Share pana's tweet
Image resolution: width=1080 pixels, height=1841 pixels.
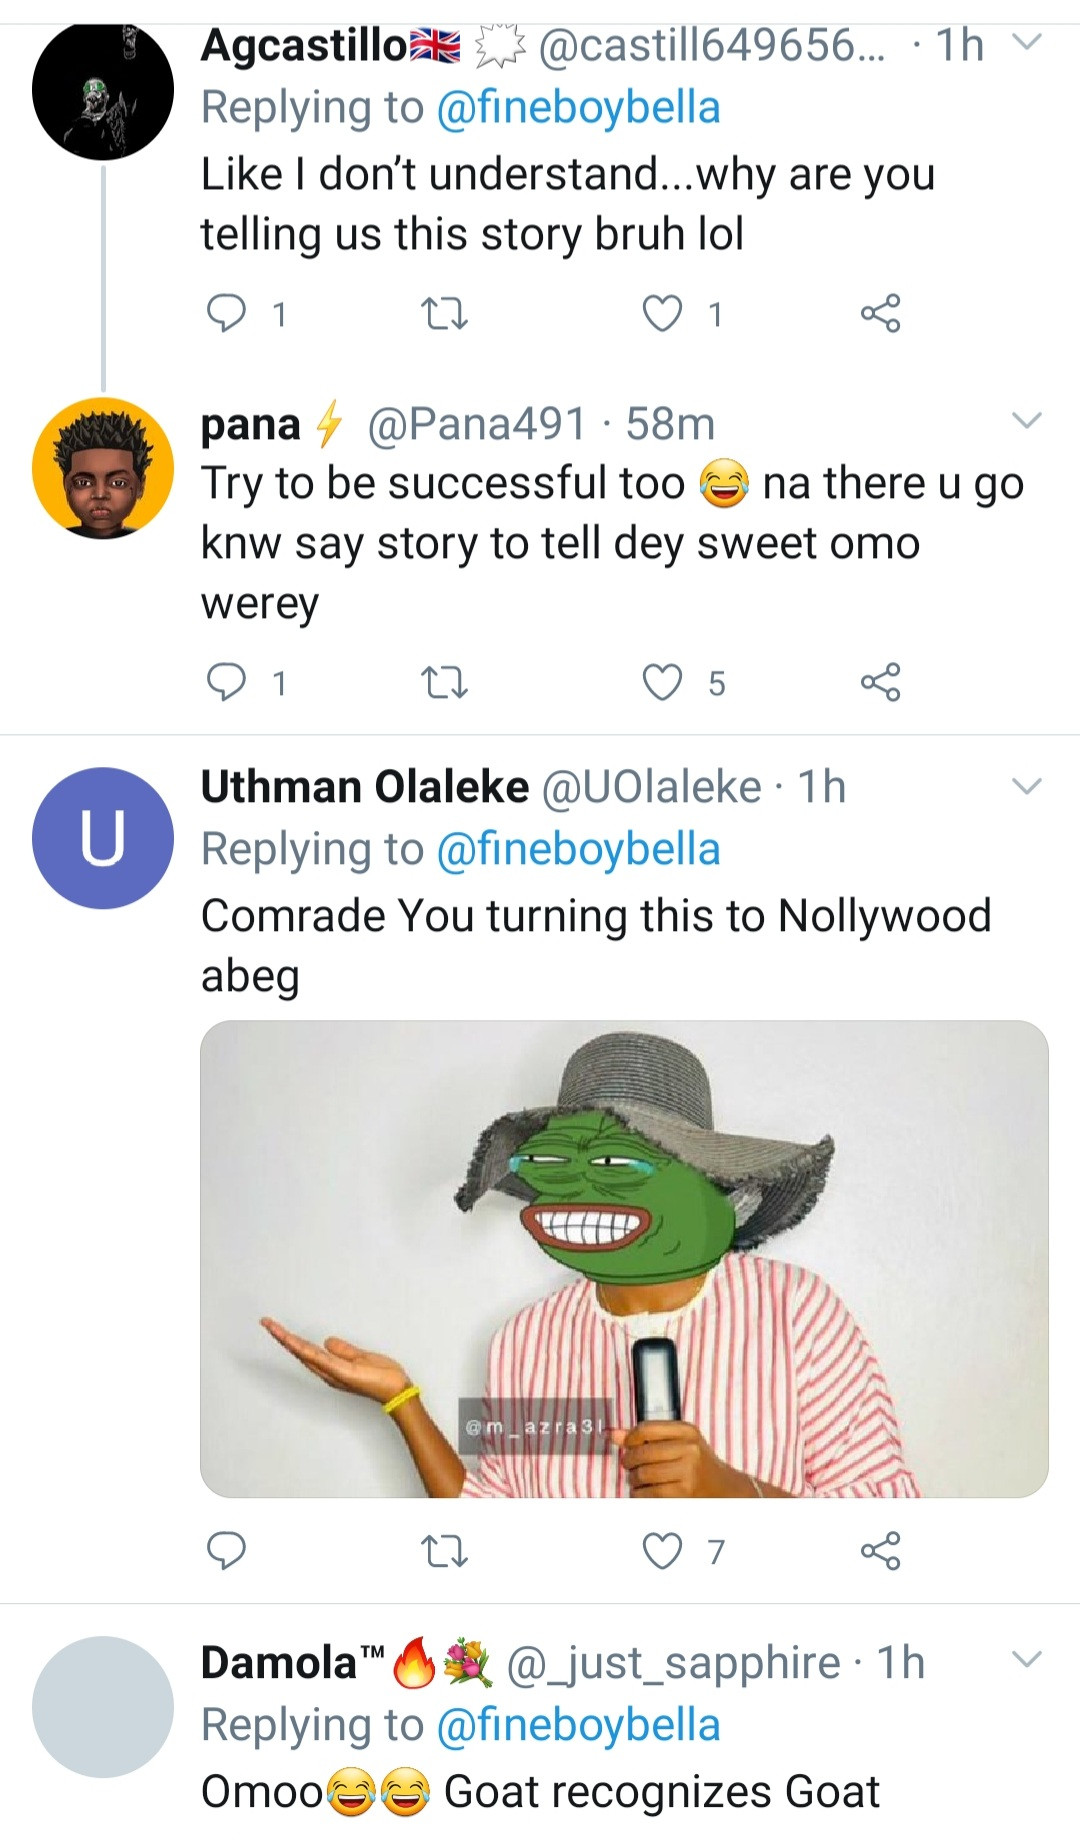(x=880, y=683)
